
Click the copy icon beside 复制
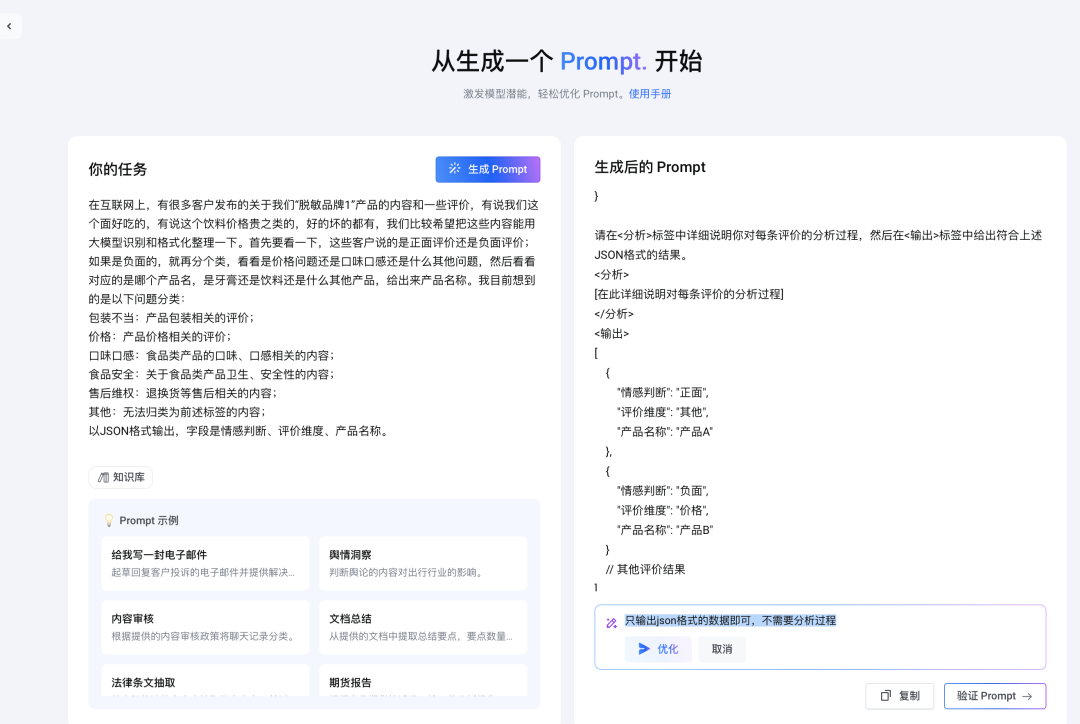coord(884,696)
